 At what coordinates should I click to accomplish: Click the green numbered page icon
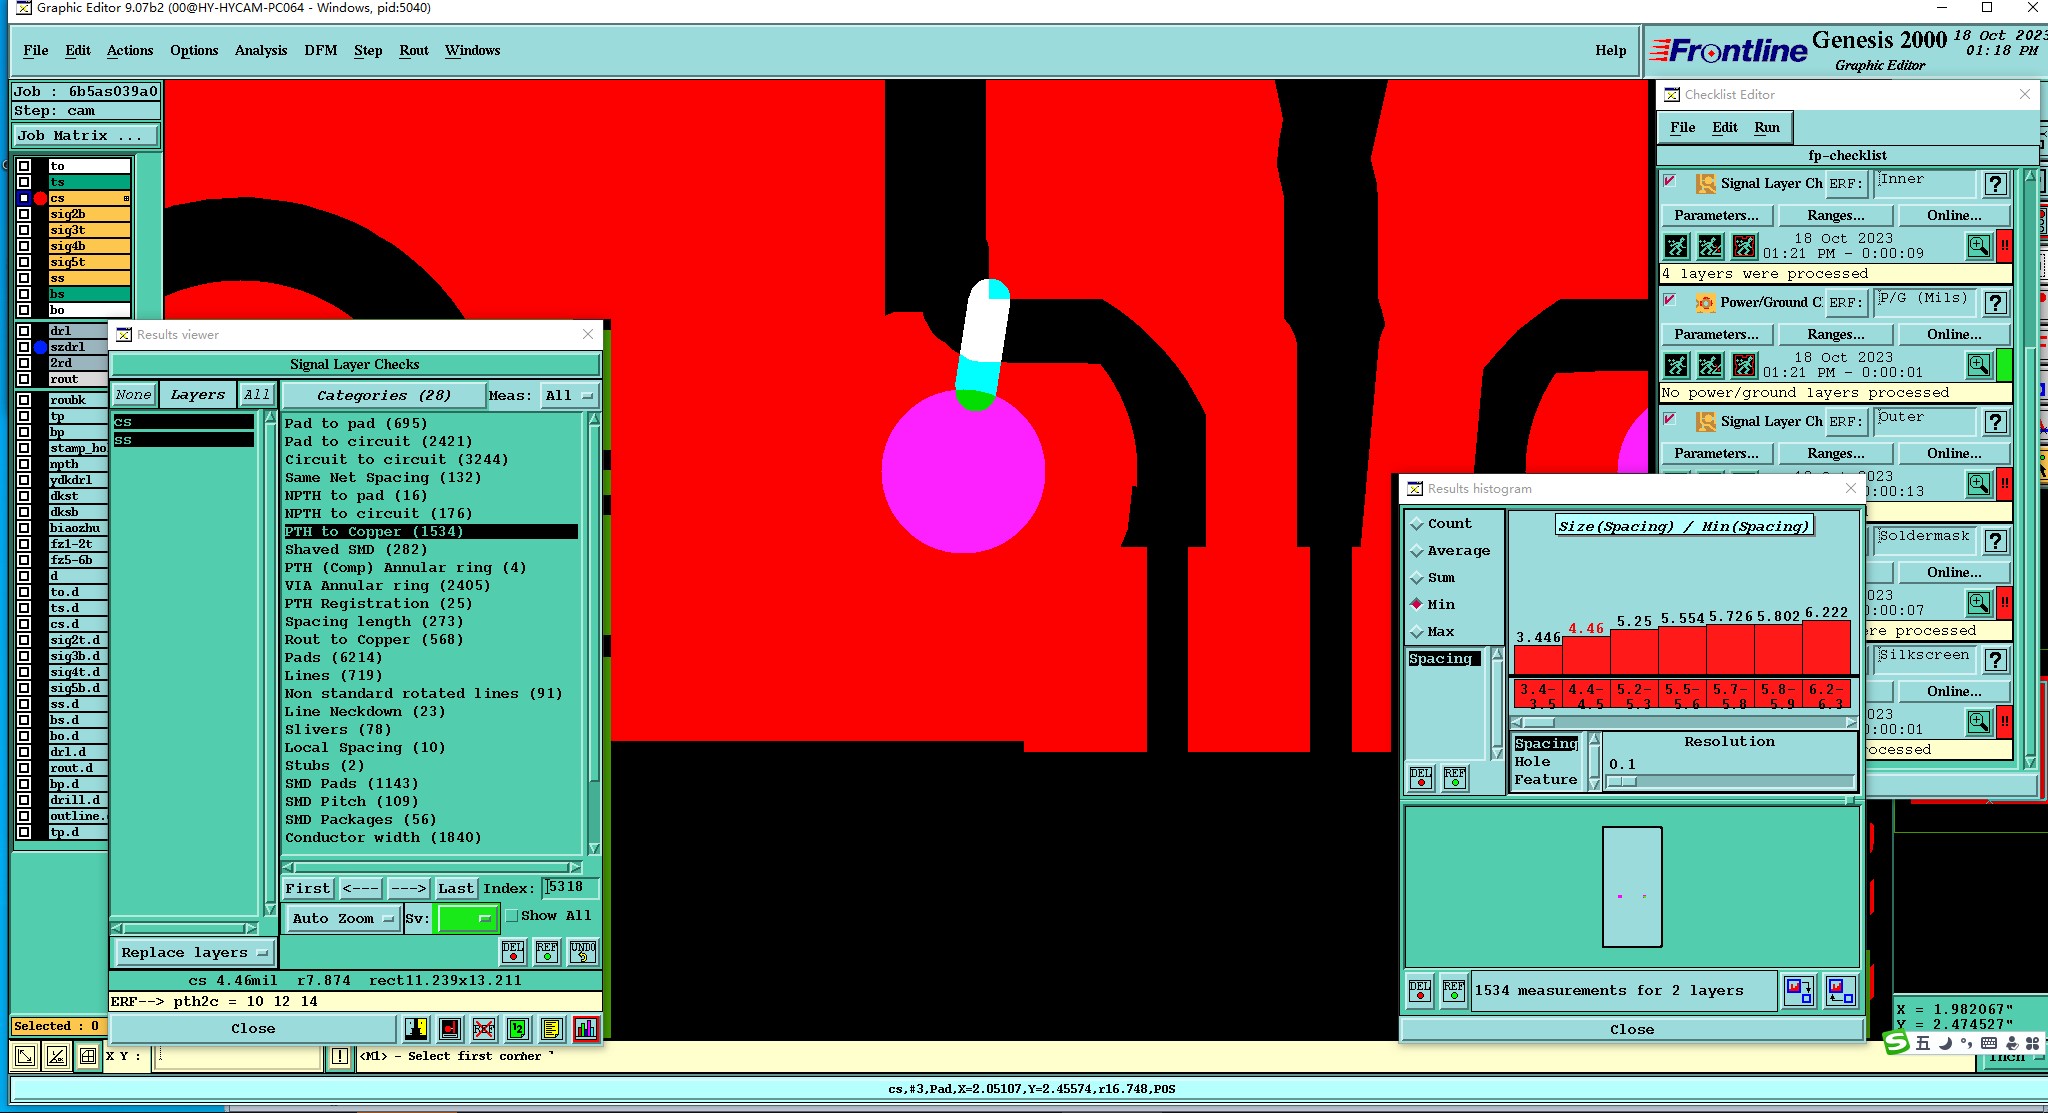pos(518,1028)
